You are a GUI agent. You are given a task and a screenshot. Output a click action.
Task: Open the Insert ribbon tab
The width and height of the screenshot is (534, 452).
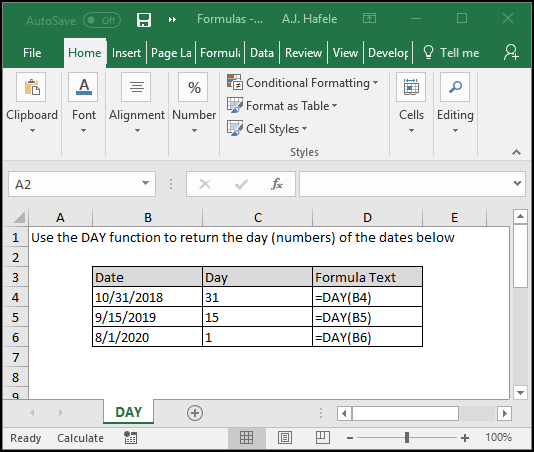click(126, 53)
